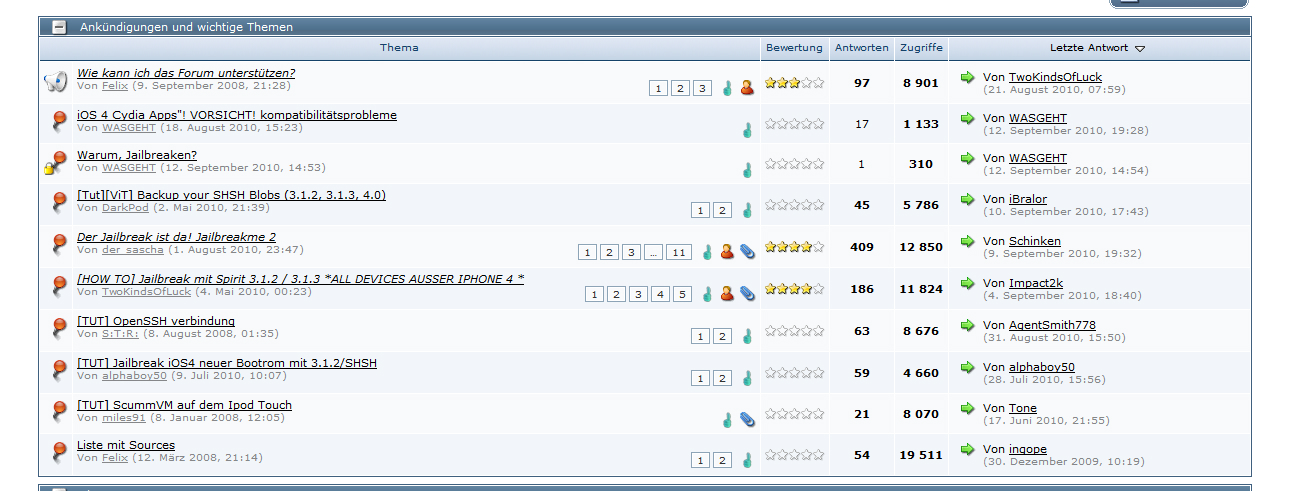Go to page 2 of Forum unterstützen thread
This screenshot has width=1305, height=491.
(680, 89)
